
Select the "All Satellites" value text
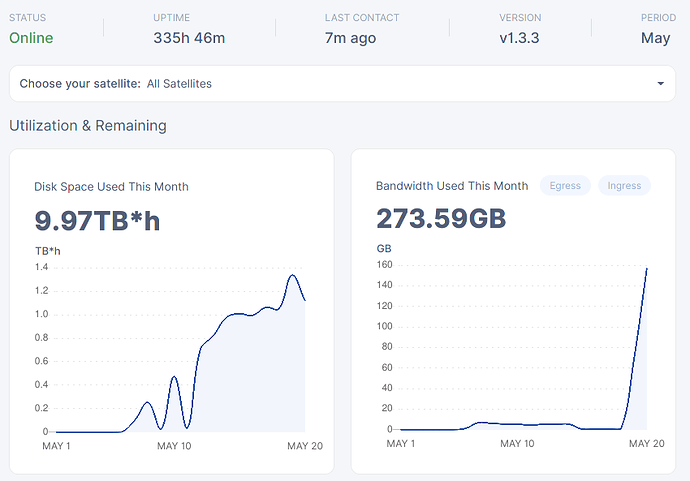coord(179,84)
